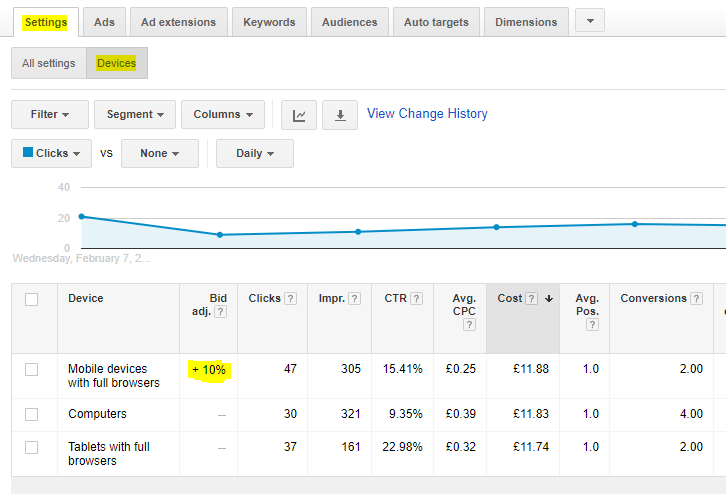The image size is (726, 494).
Task: Tick the select-all checkbox in table header
Action: coord(31,299)
